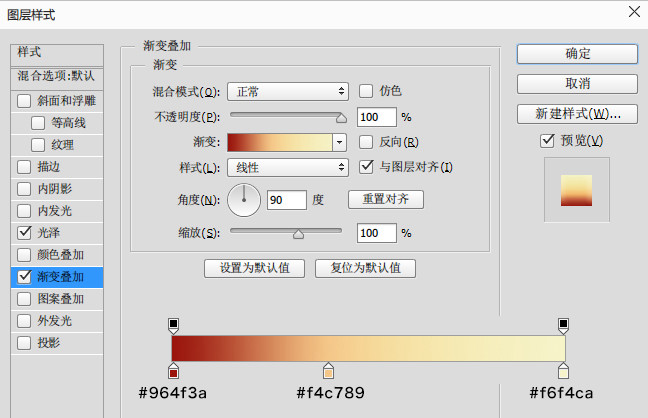Toggle the 仿色 checkbox
648x418 pixels.
tap(366, 91)
